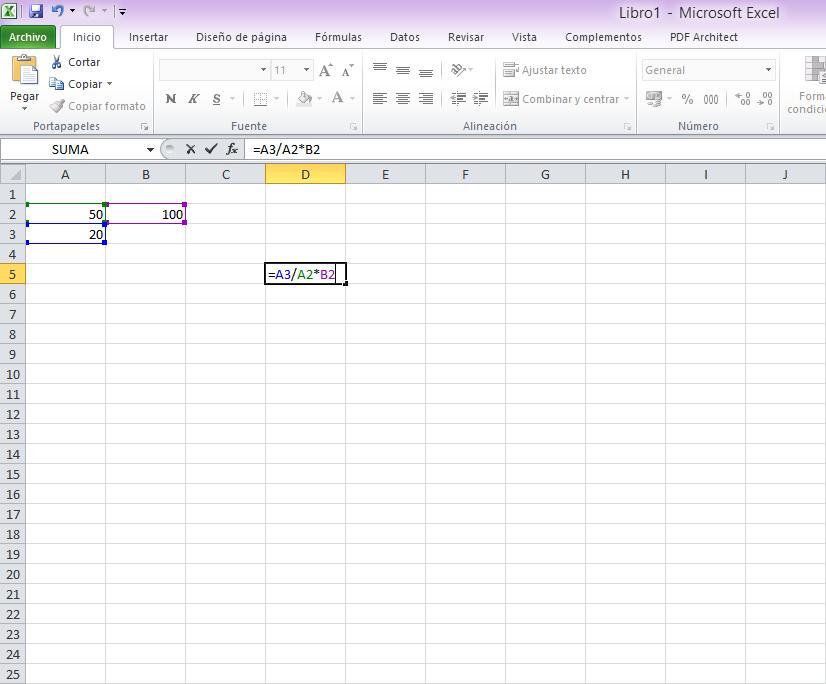Open the name box dropdown arrow
The height and width of the screenshot is (684, 826).
pos(150,149)
